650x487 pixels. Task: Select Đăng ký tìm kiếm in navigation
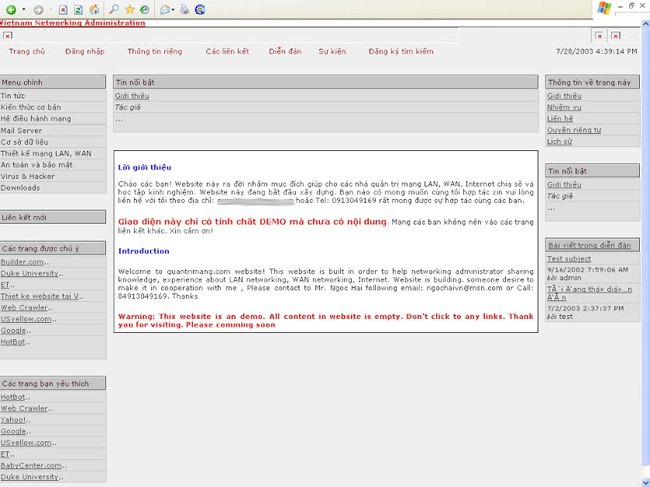pyautogui.click(x=401, y=51)
